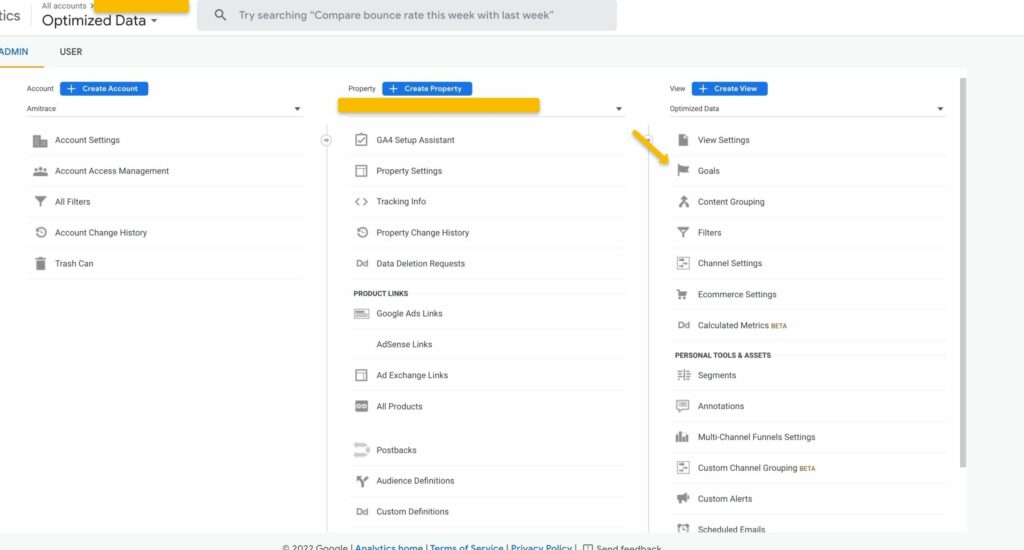Open the Optimized Data view dropdown
The height and width of the screenshot is (550, 1024).
[807, 108]
